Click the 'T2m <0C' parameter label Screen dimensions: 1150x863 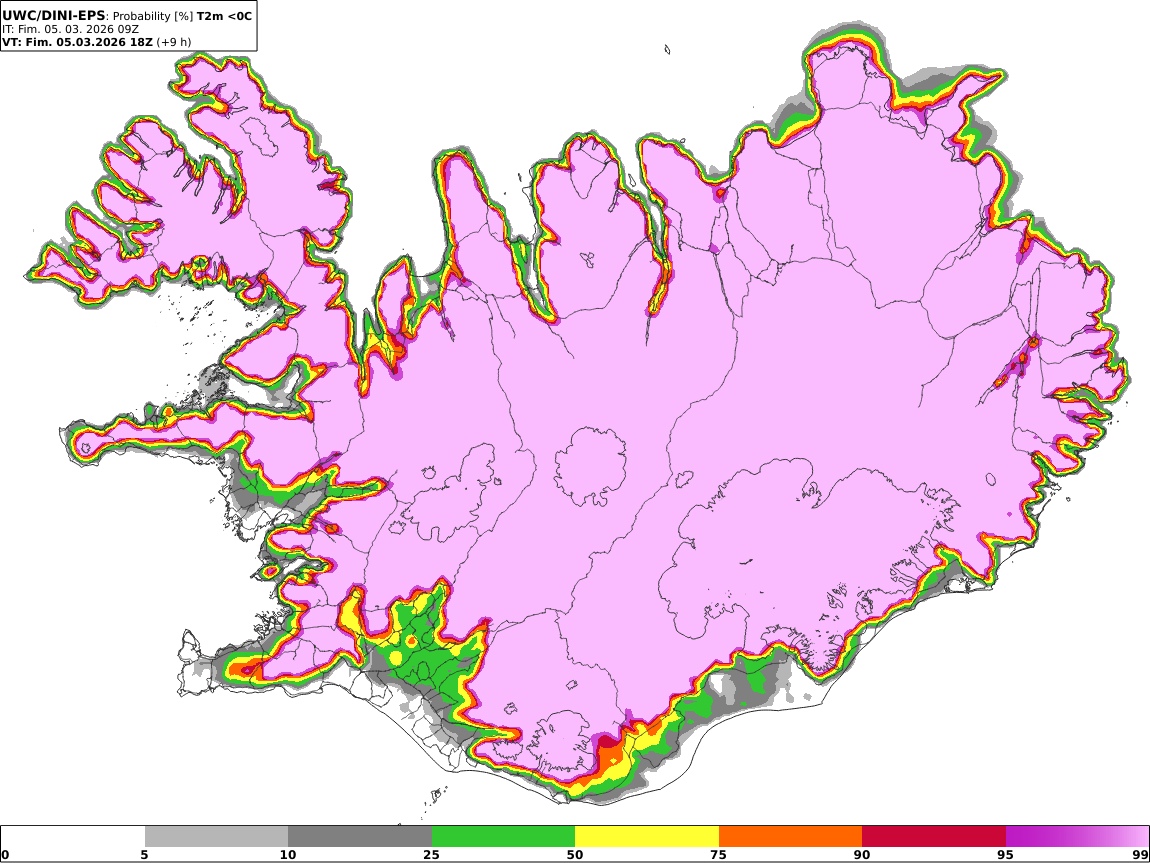coord(224,15)
